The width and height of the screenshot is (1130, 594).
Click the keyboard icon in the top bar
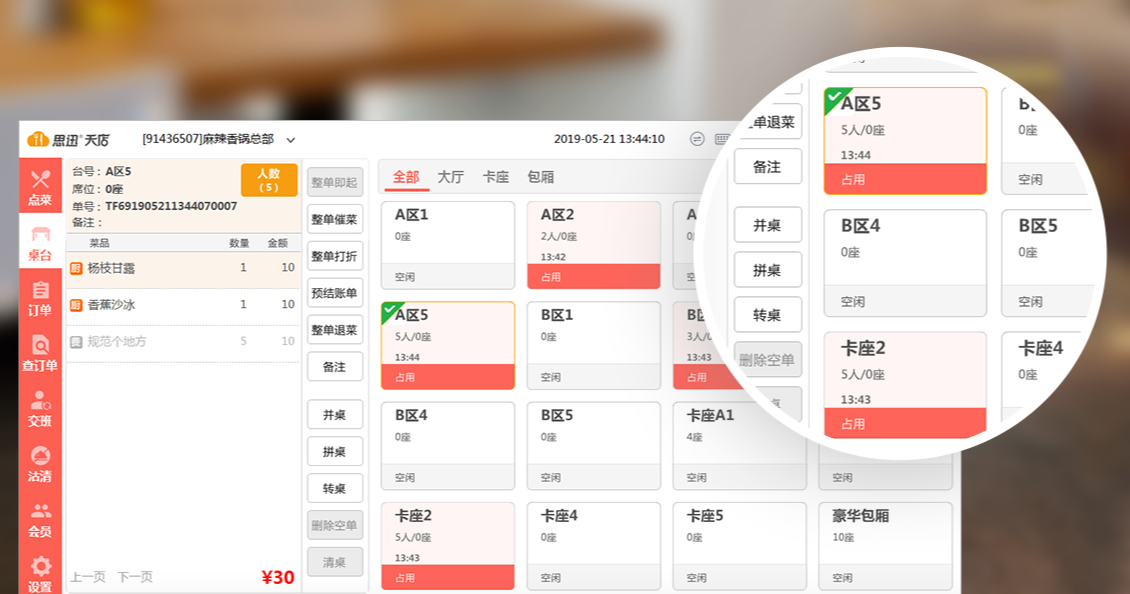722,138
